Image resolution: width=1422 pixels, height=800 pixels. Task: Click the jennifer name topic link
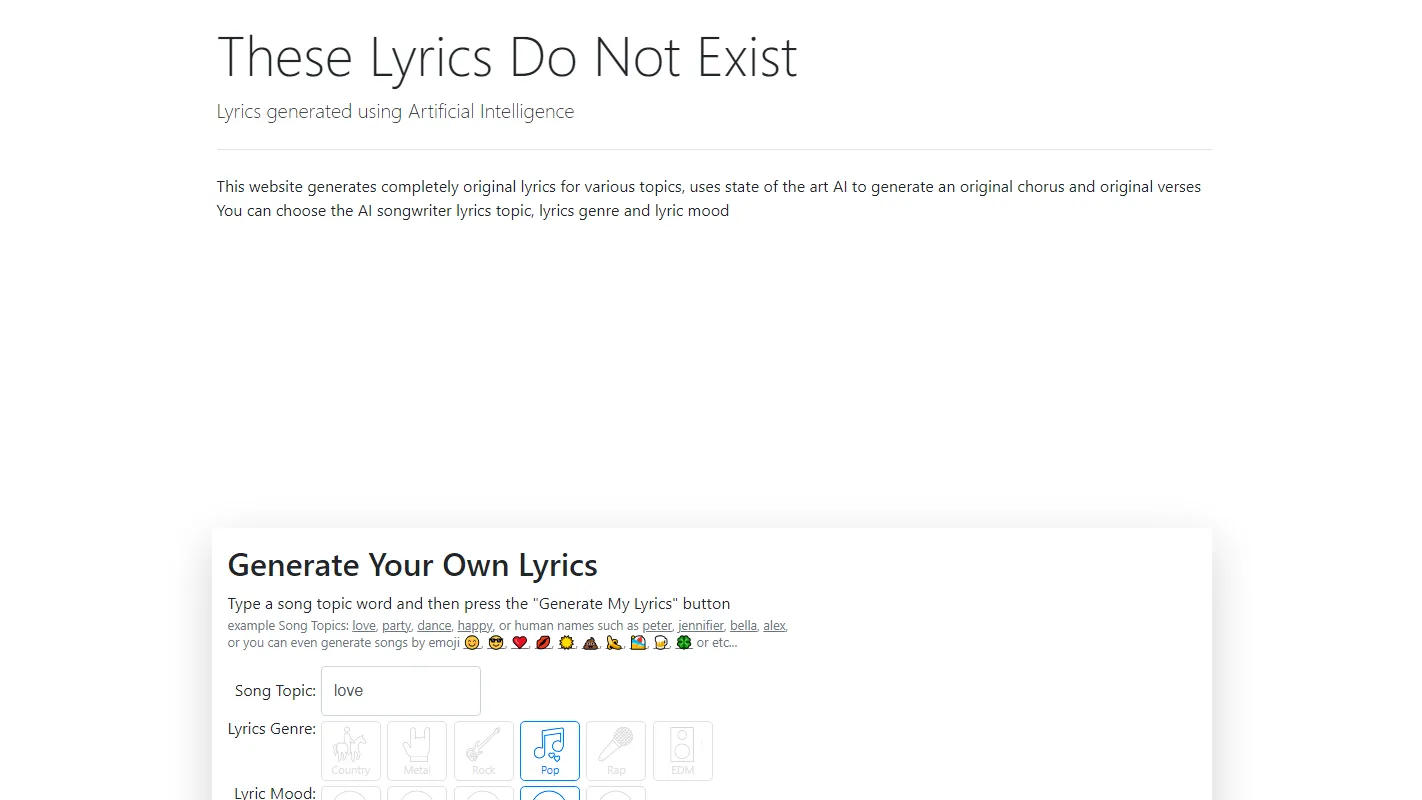[700, 625]
